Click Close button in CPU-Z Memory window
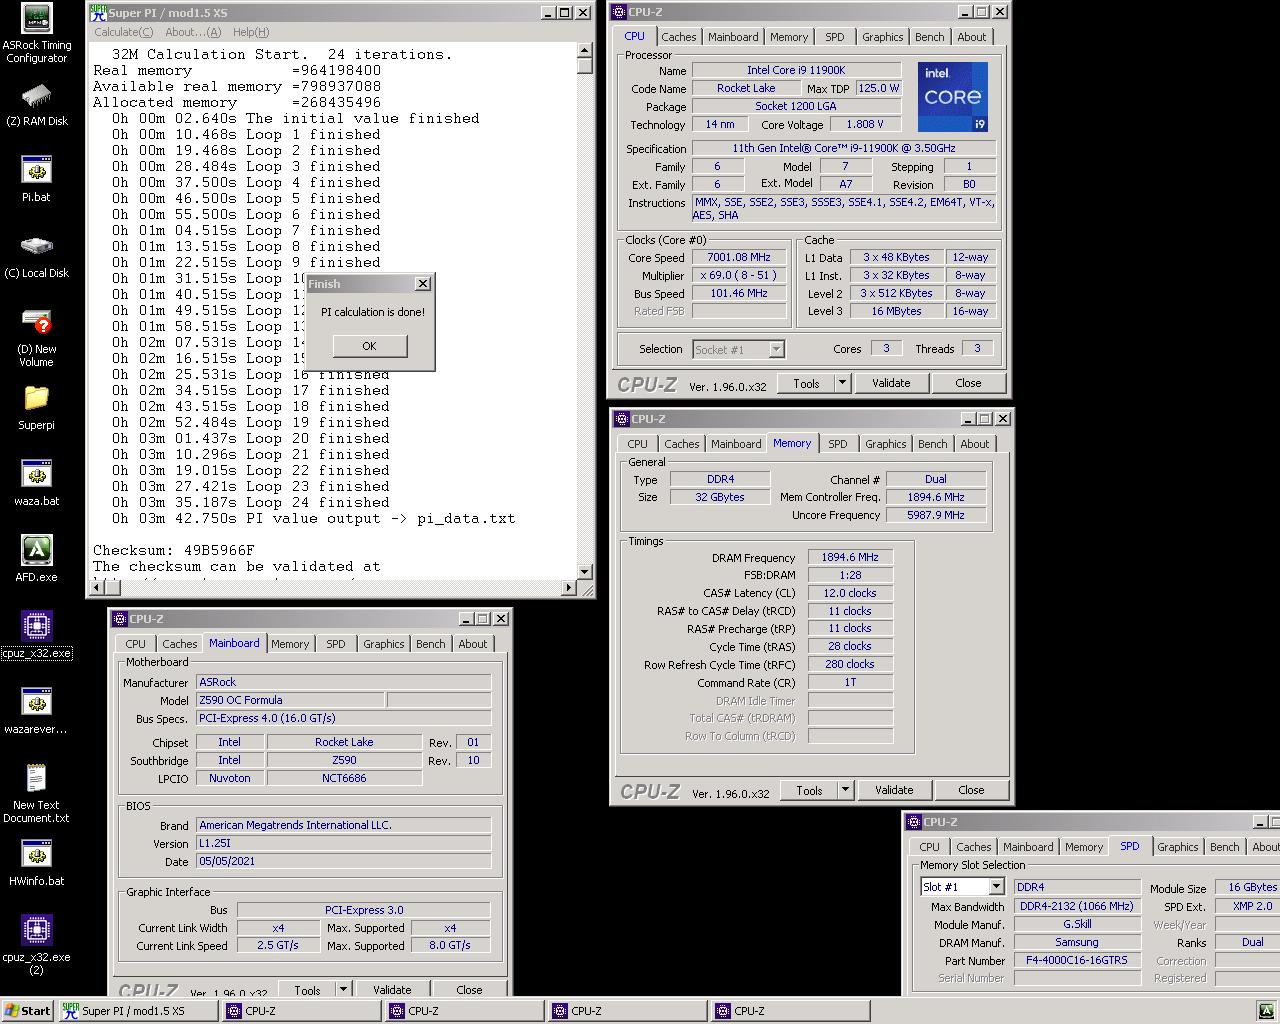Viewport: 1280px width, 1024px height. click(971, 790)
